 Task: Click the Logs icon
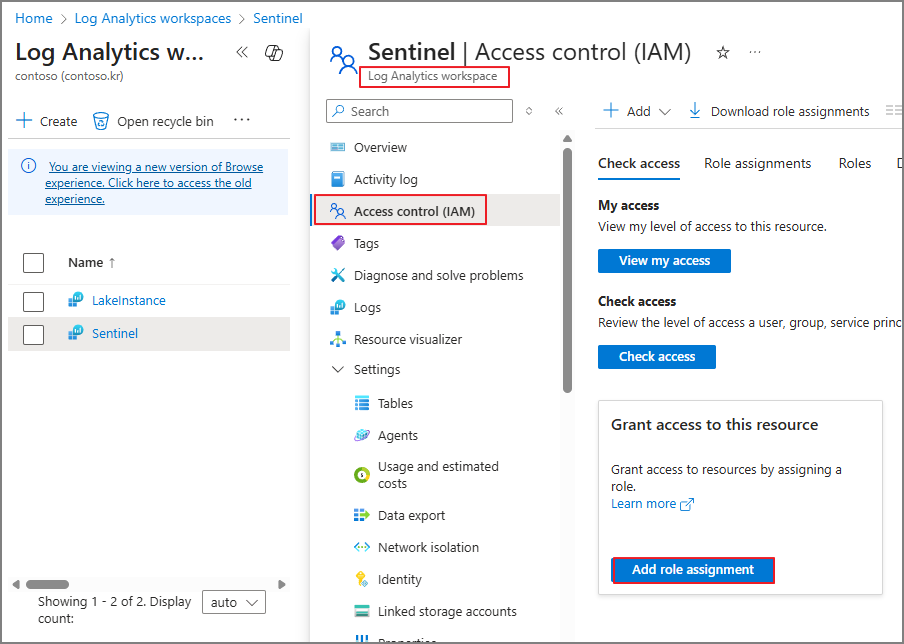338,307
